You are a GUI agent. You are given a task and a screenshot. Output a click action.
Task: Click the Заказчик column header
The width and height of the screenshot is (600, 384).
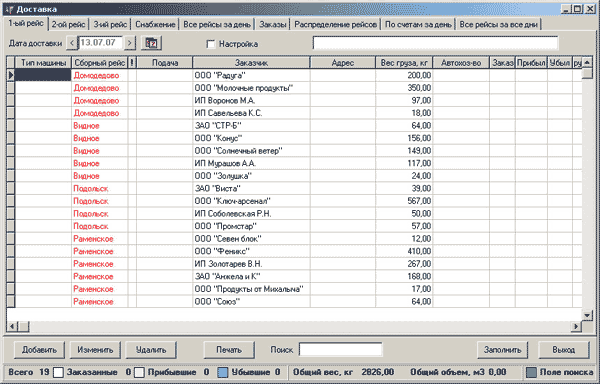click(x=251, y=62)
